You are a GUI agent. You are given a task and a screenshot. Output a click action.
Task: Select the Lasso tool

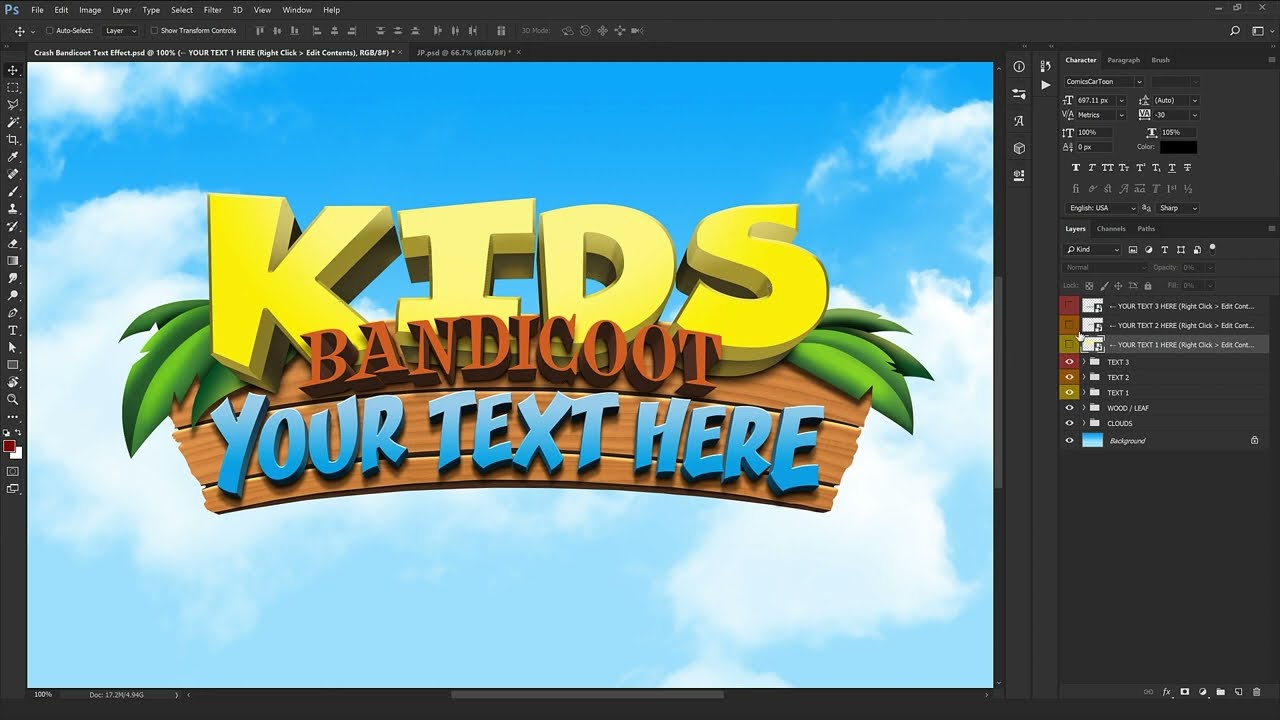pos(13,105)
